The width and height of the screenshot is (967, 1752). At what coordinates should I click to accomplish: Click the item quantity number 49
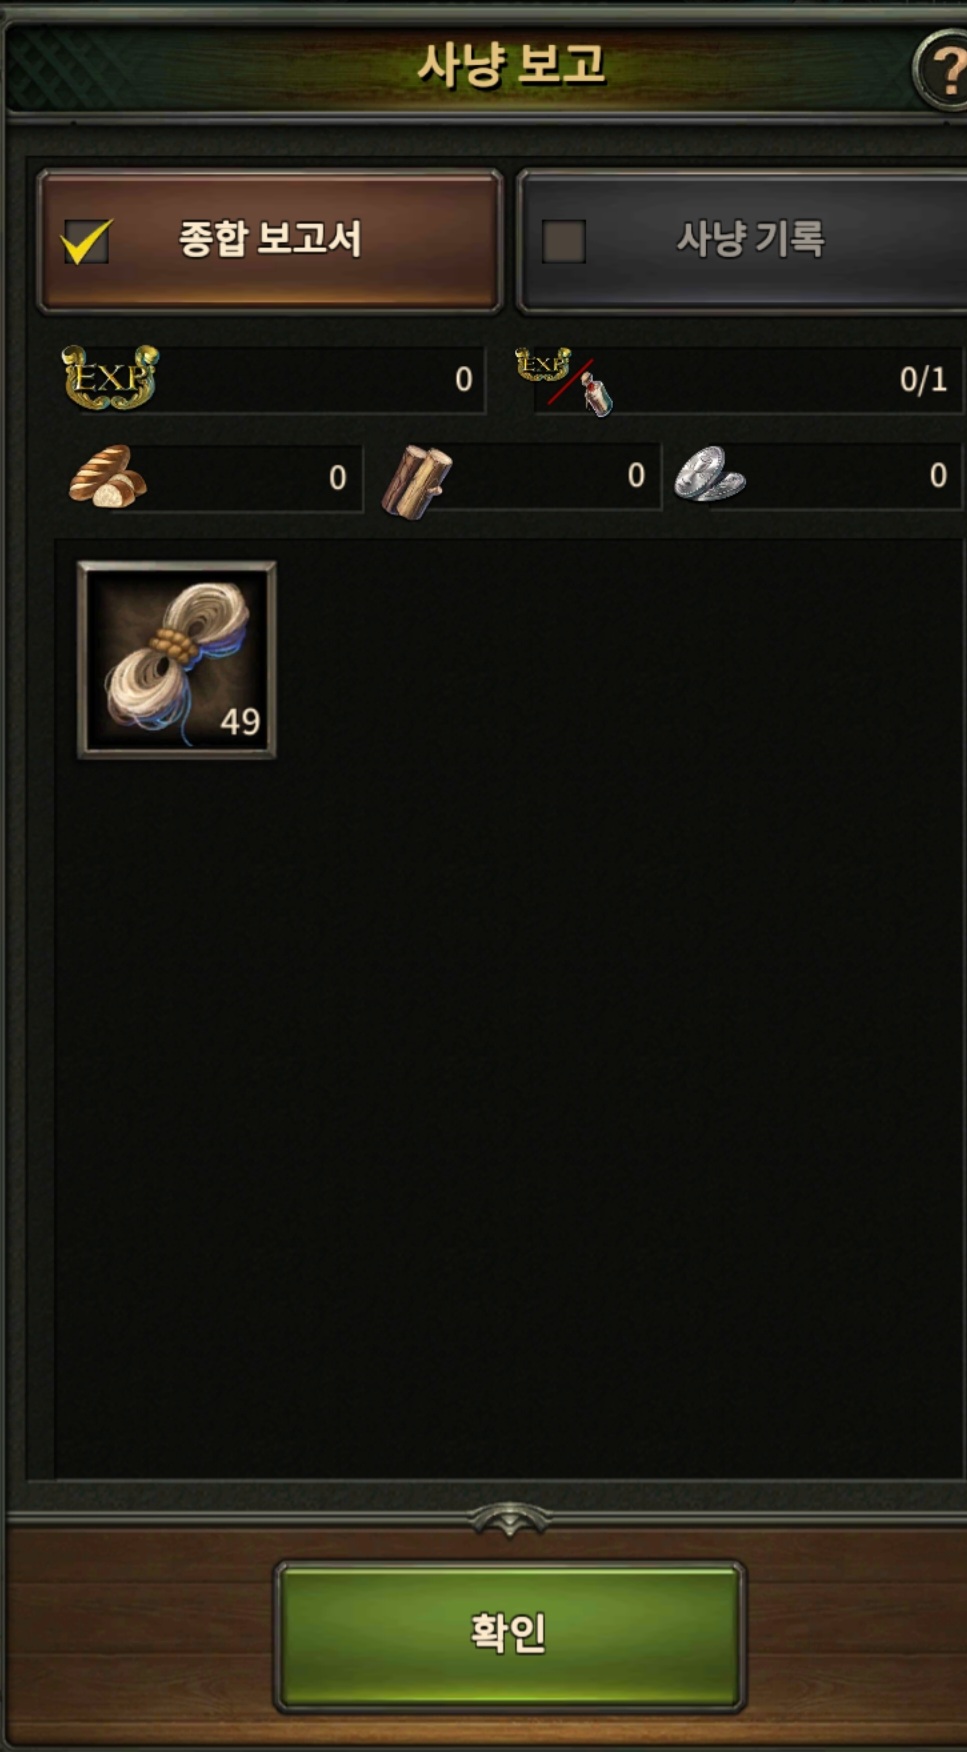[240, 721]
